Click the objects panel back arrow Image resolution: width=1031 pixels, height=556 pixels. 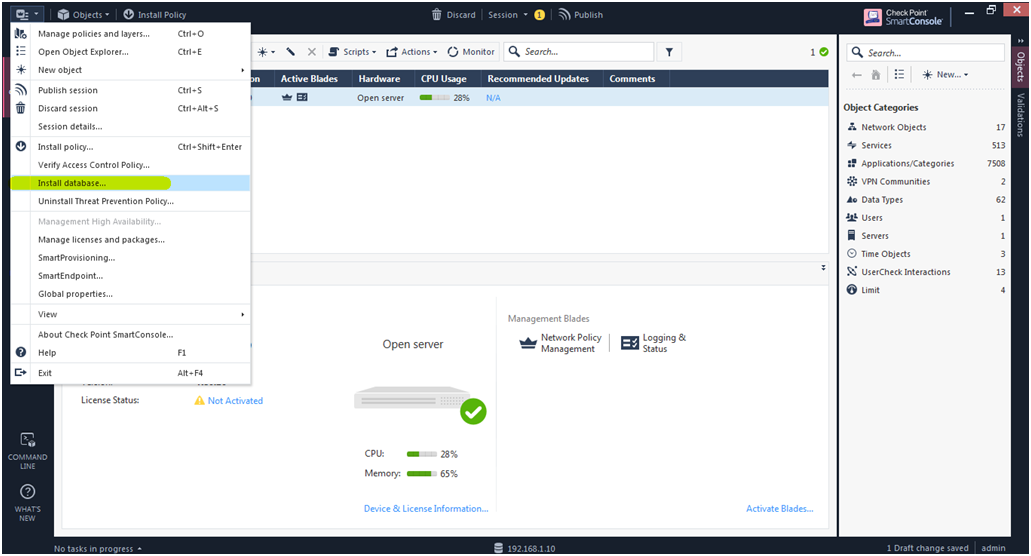point(856,75)
